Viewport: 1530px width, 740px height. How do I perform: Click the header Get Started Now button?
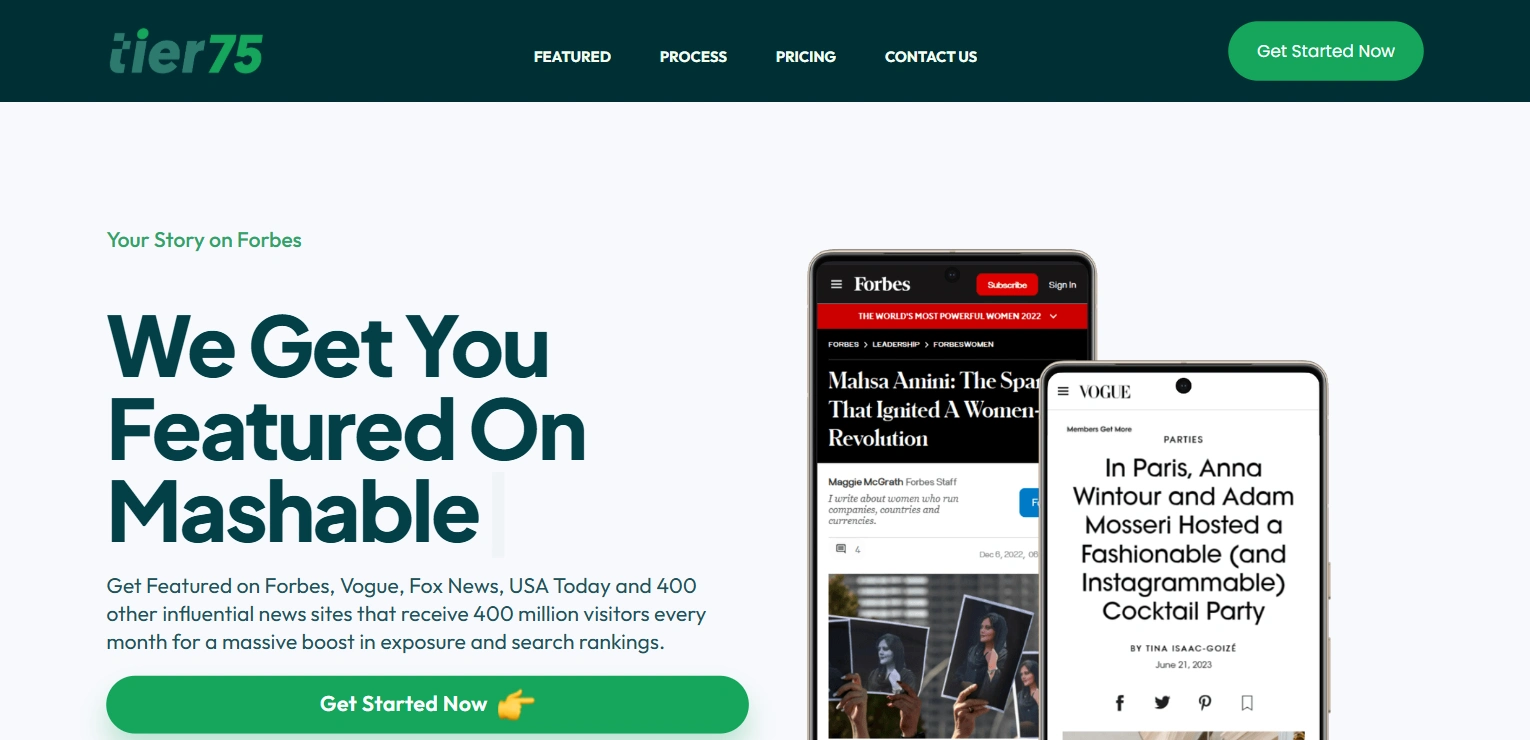click(1325, 51)
